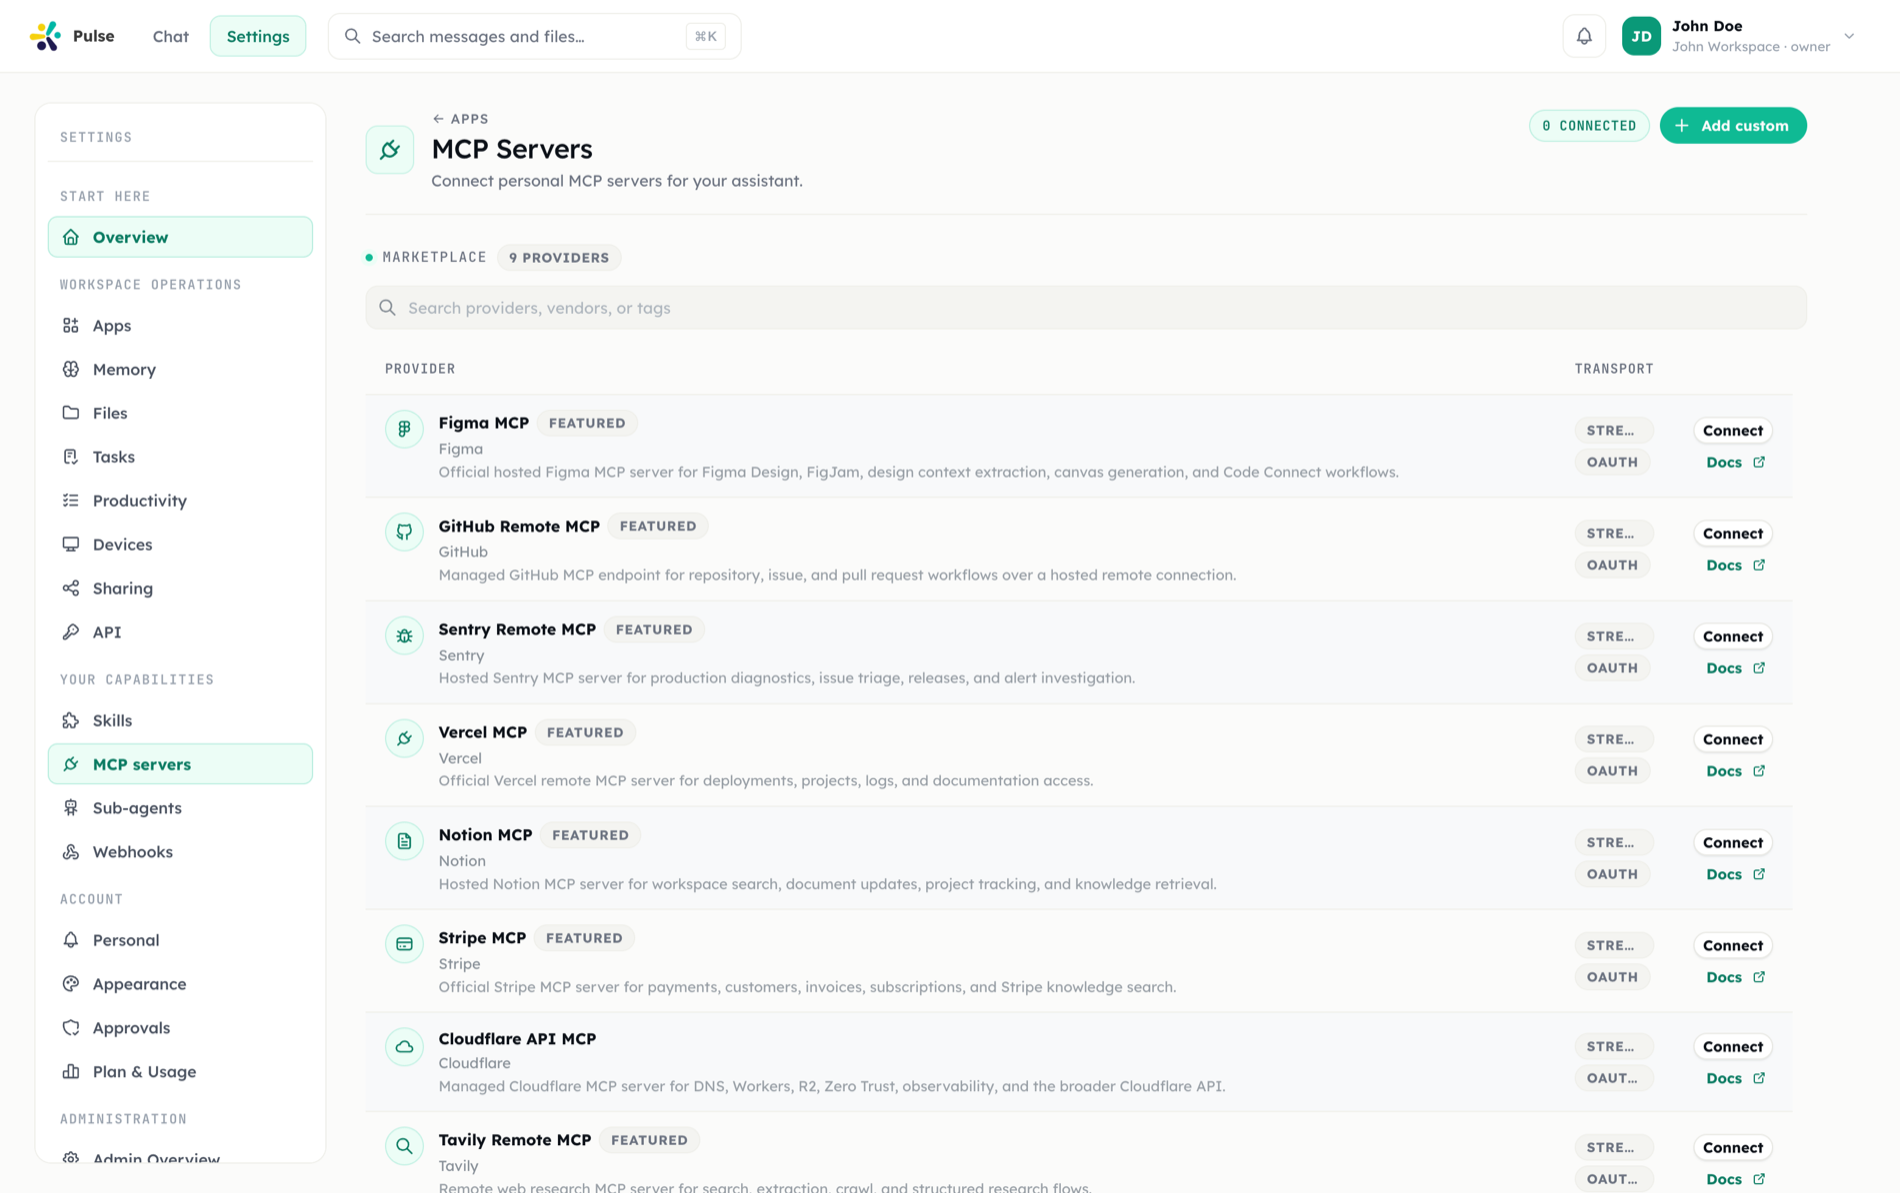
Task: Click the Figma MCP provider icon
Action: (x=404, y=429)
